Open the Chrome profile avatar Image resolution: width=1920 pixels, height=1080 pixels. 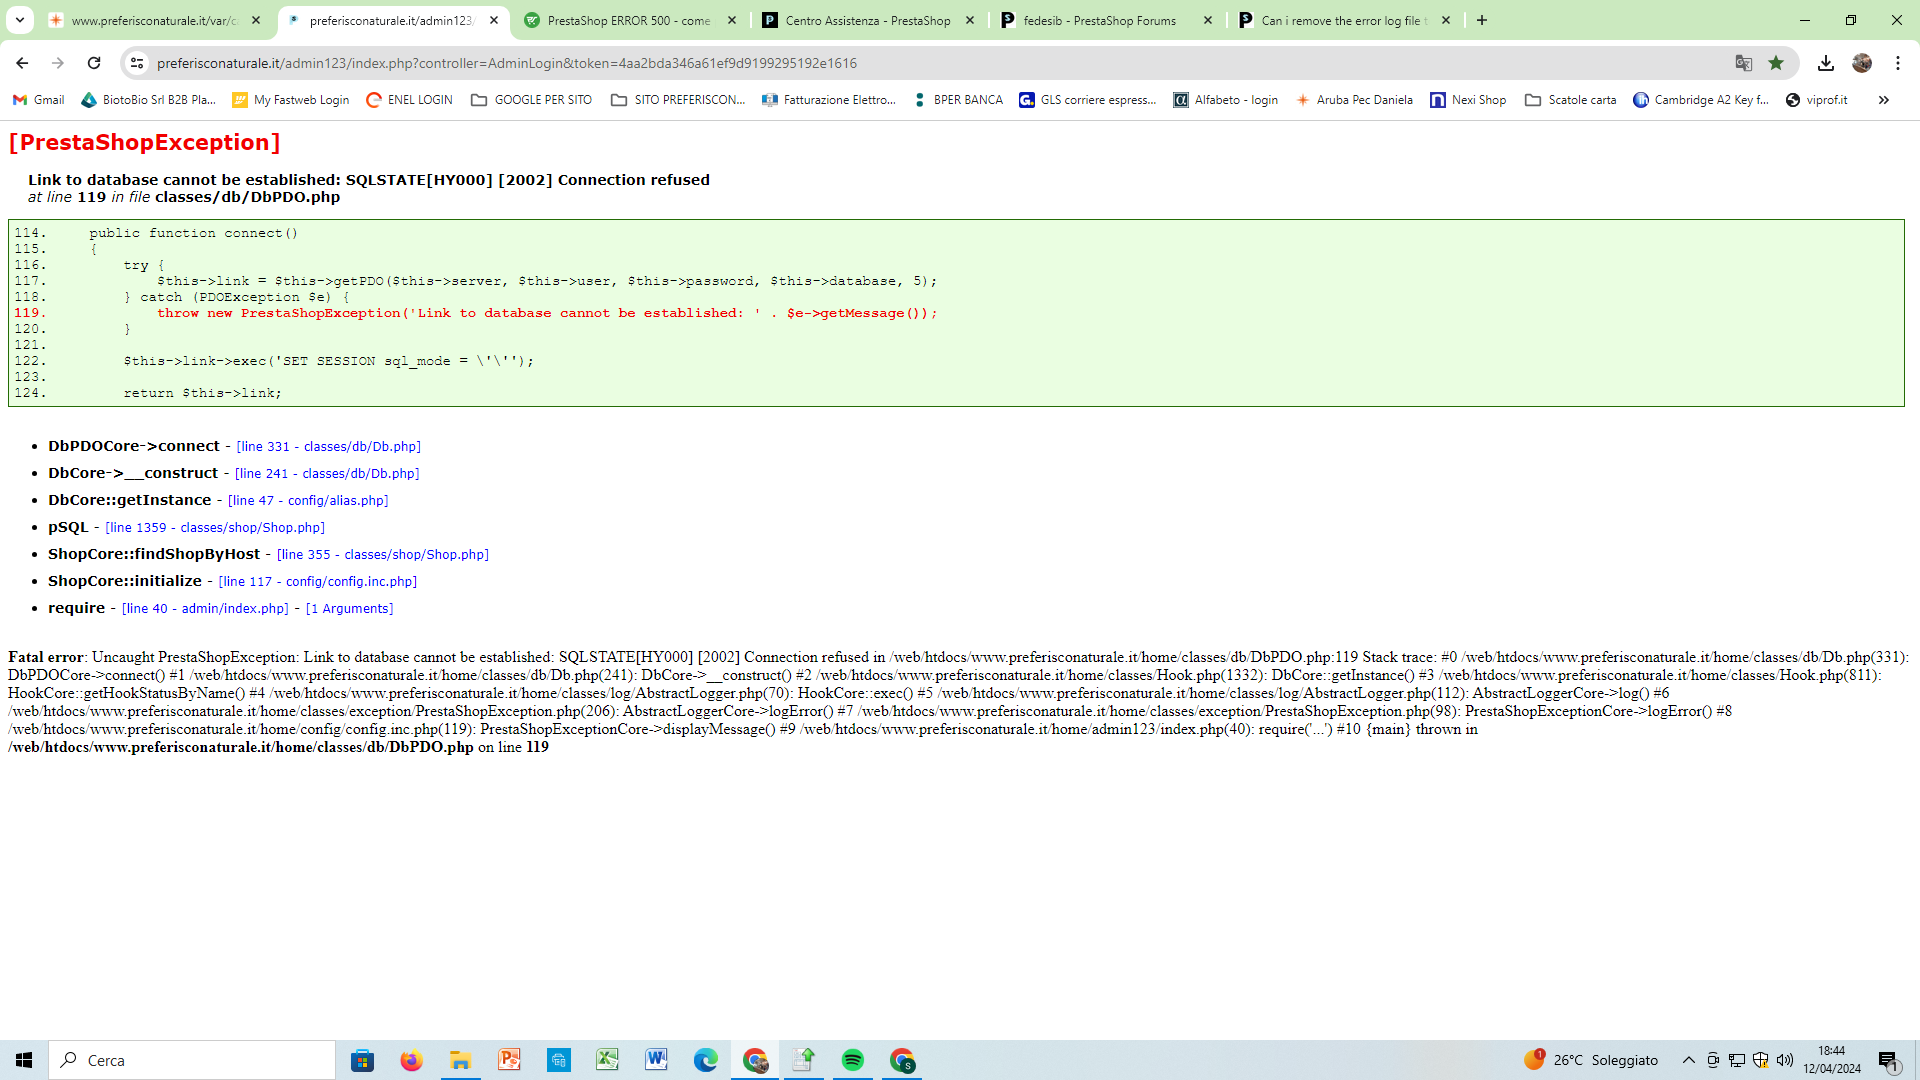[x=1862, y=63]
